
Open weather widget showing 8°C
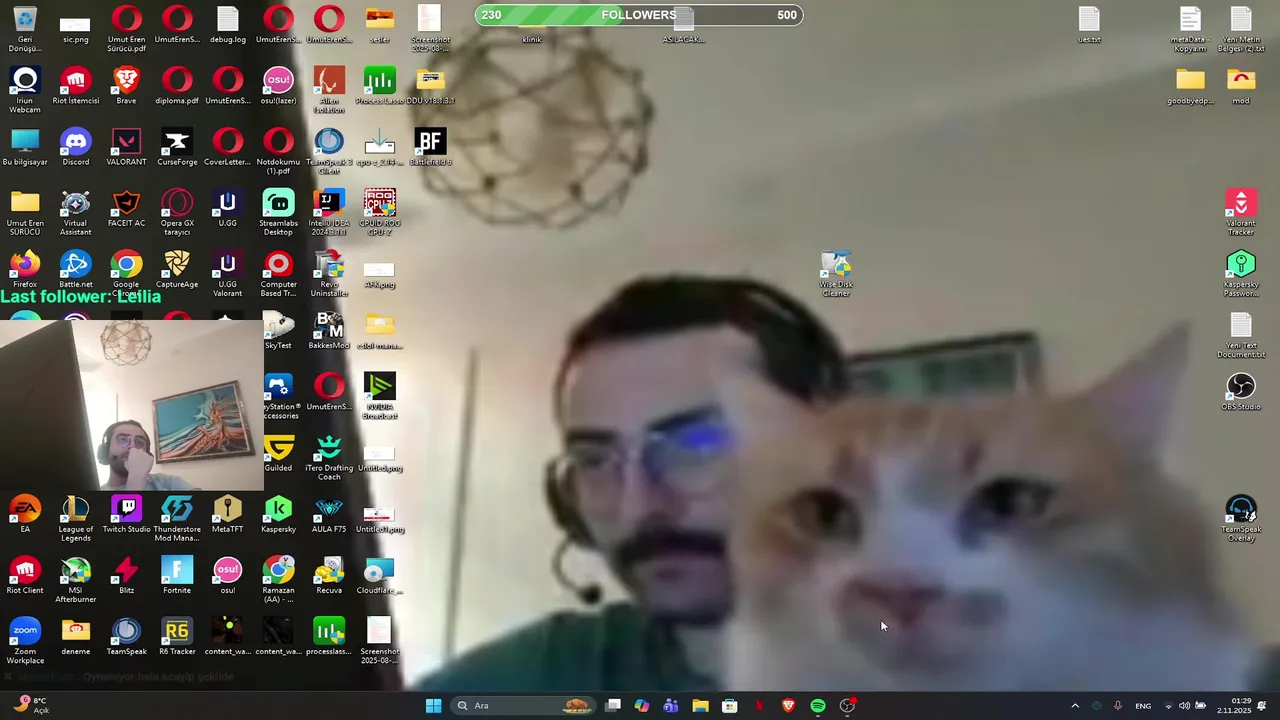[x=30, y=706]
